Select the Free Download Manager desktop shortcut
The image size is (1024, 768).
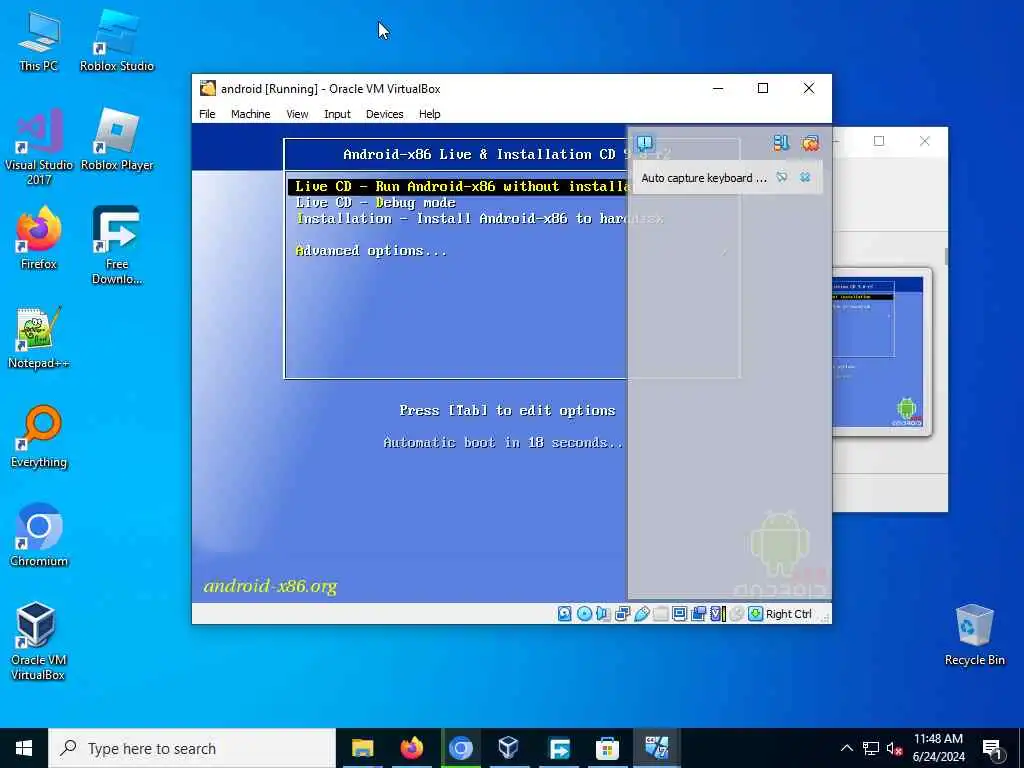click(117, 246)
